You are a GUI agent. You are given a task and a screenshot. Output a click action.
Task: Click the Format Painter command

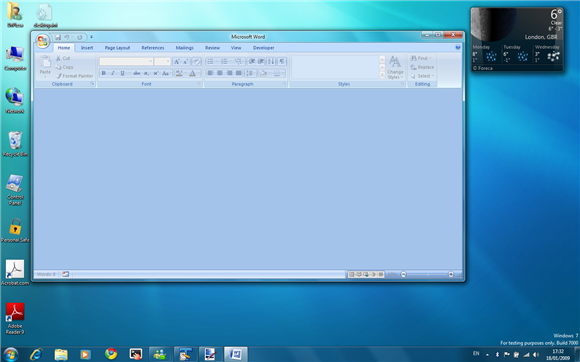(x=75, y=76)
